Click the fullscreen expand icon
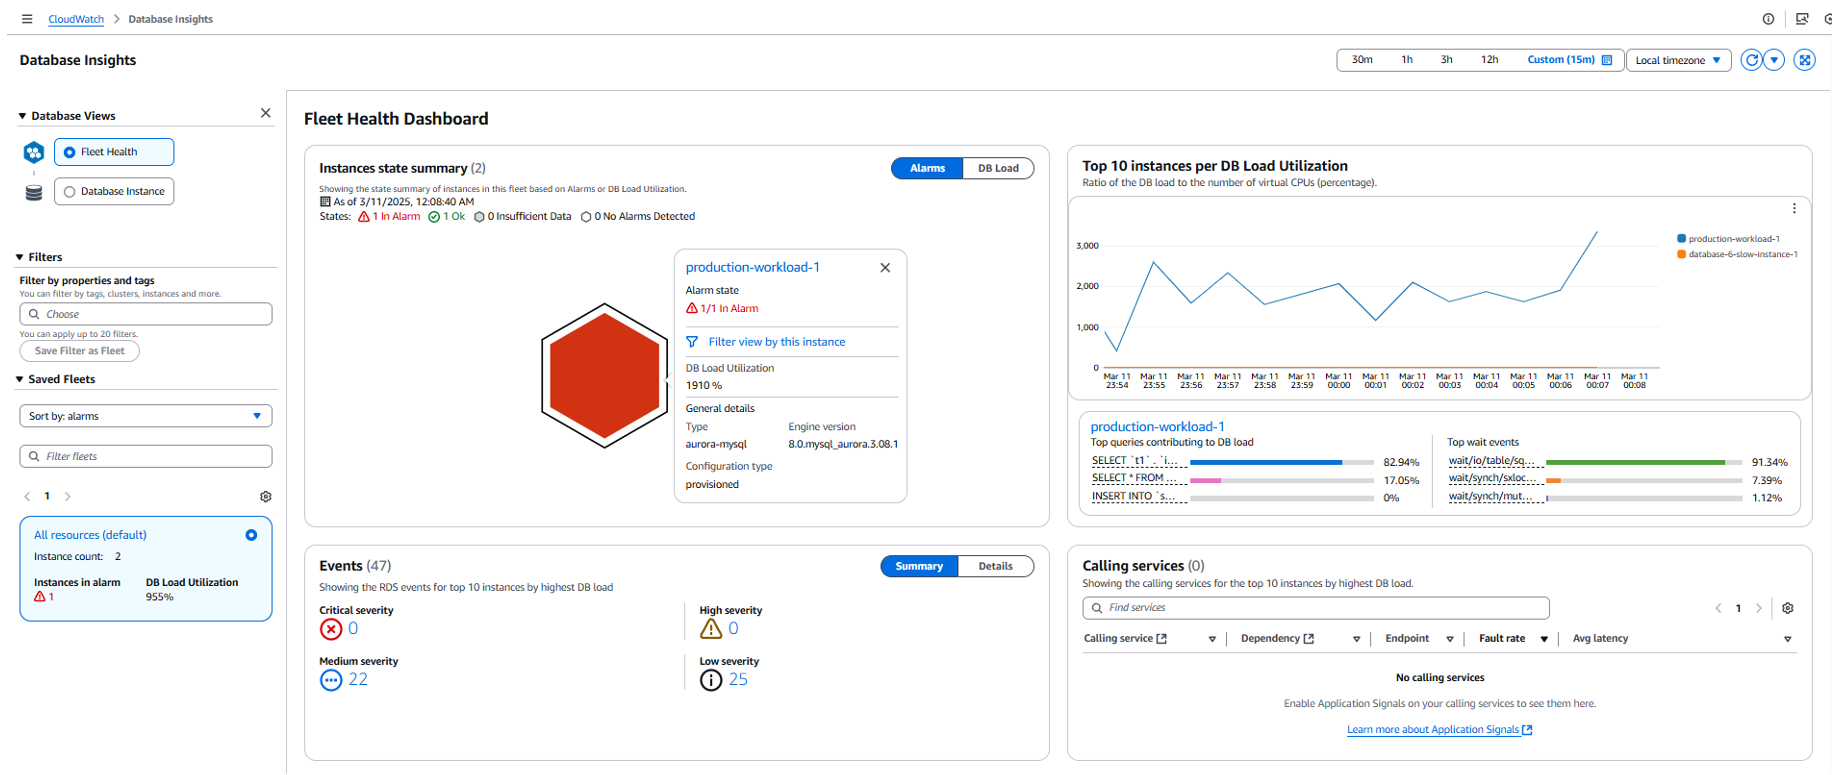Screen dimensions: 1833x775 1805,60
